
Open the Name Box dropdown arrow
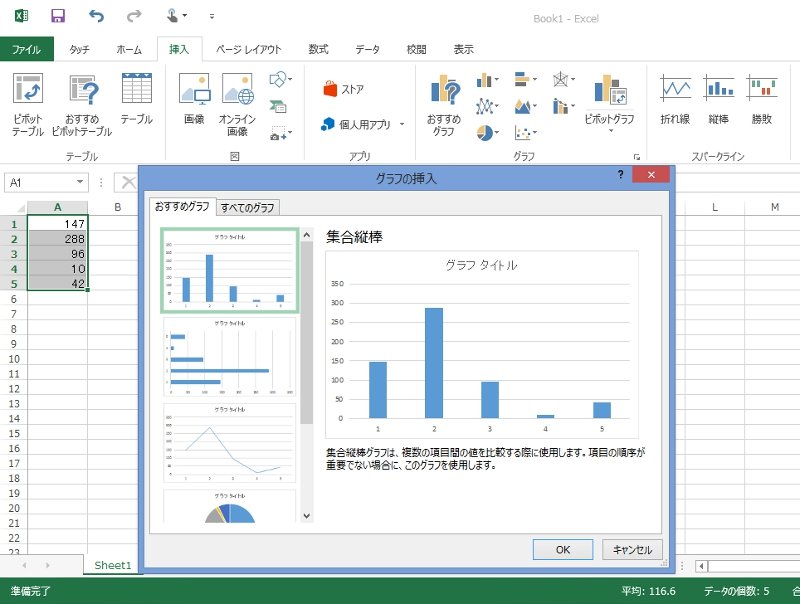80,182
